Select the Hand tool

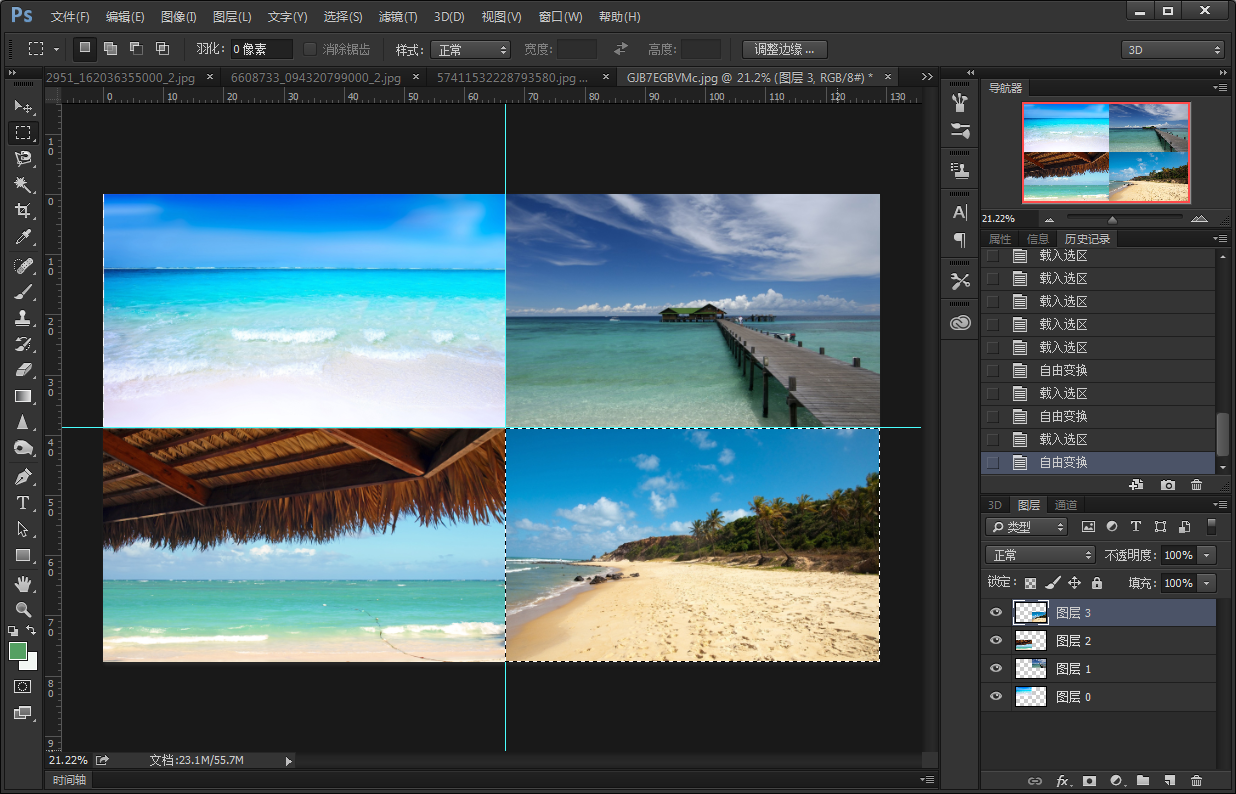[23, 583]
